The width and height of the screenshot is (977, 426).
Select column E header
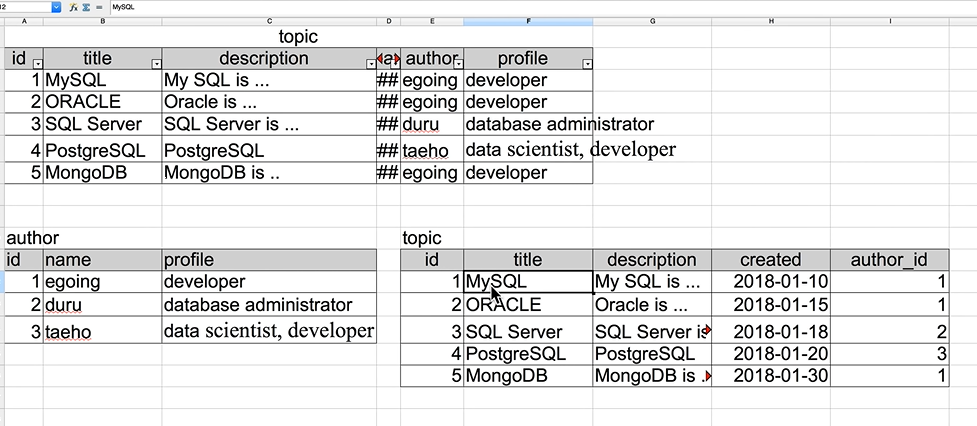coord(432,21)
